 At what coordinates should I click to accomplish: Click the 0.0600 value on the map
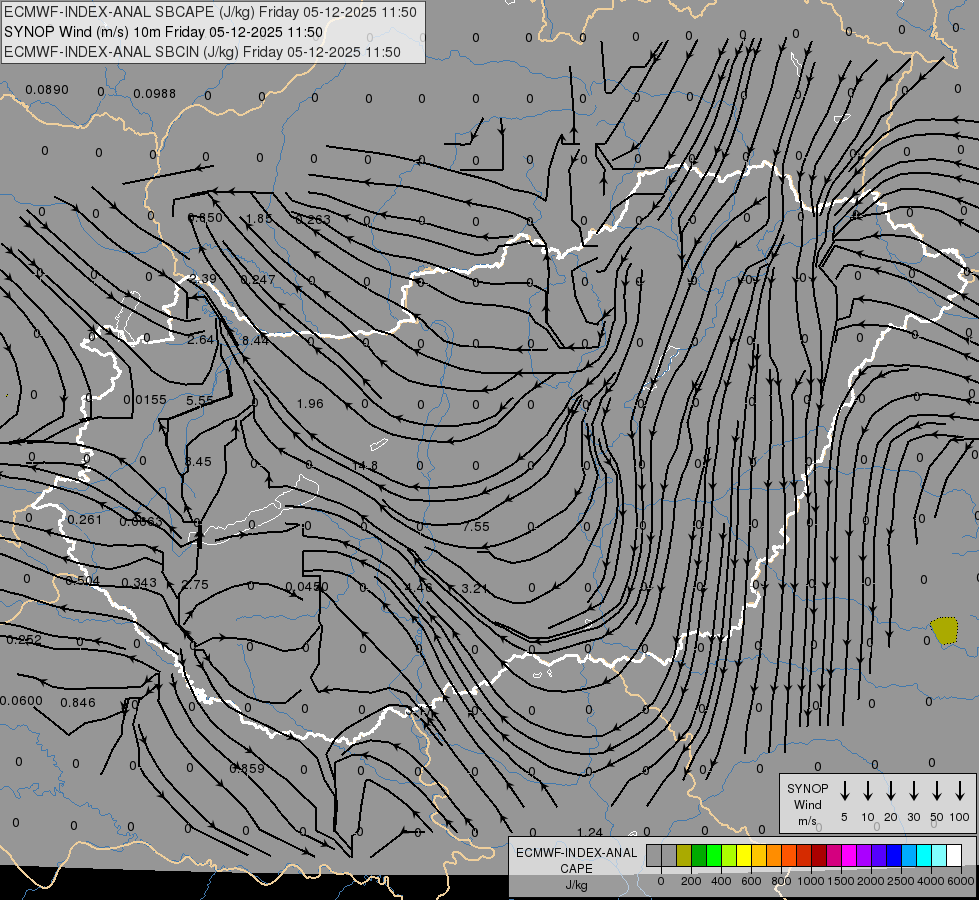click(21, 701)
